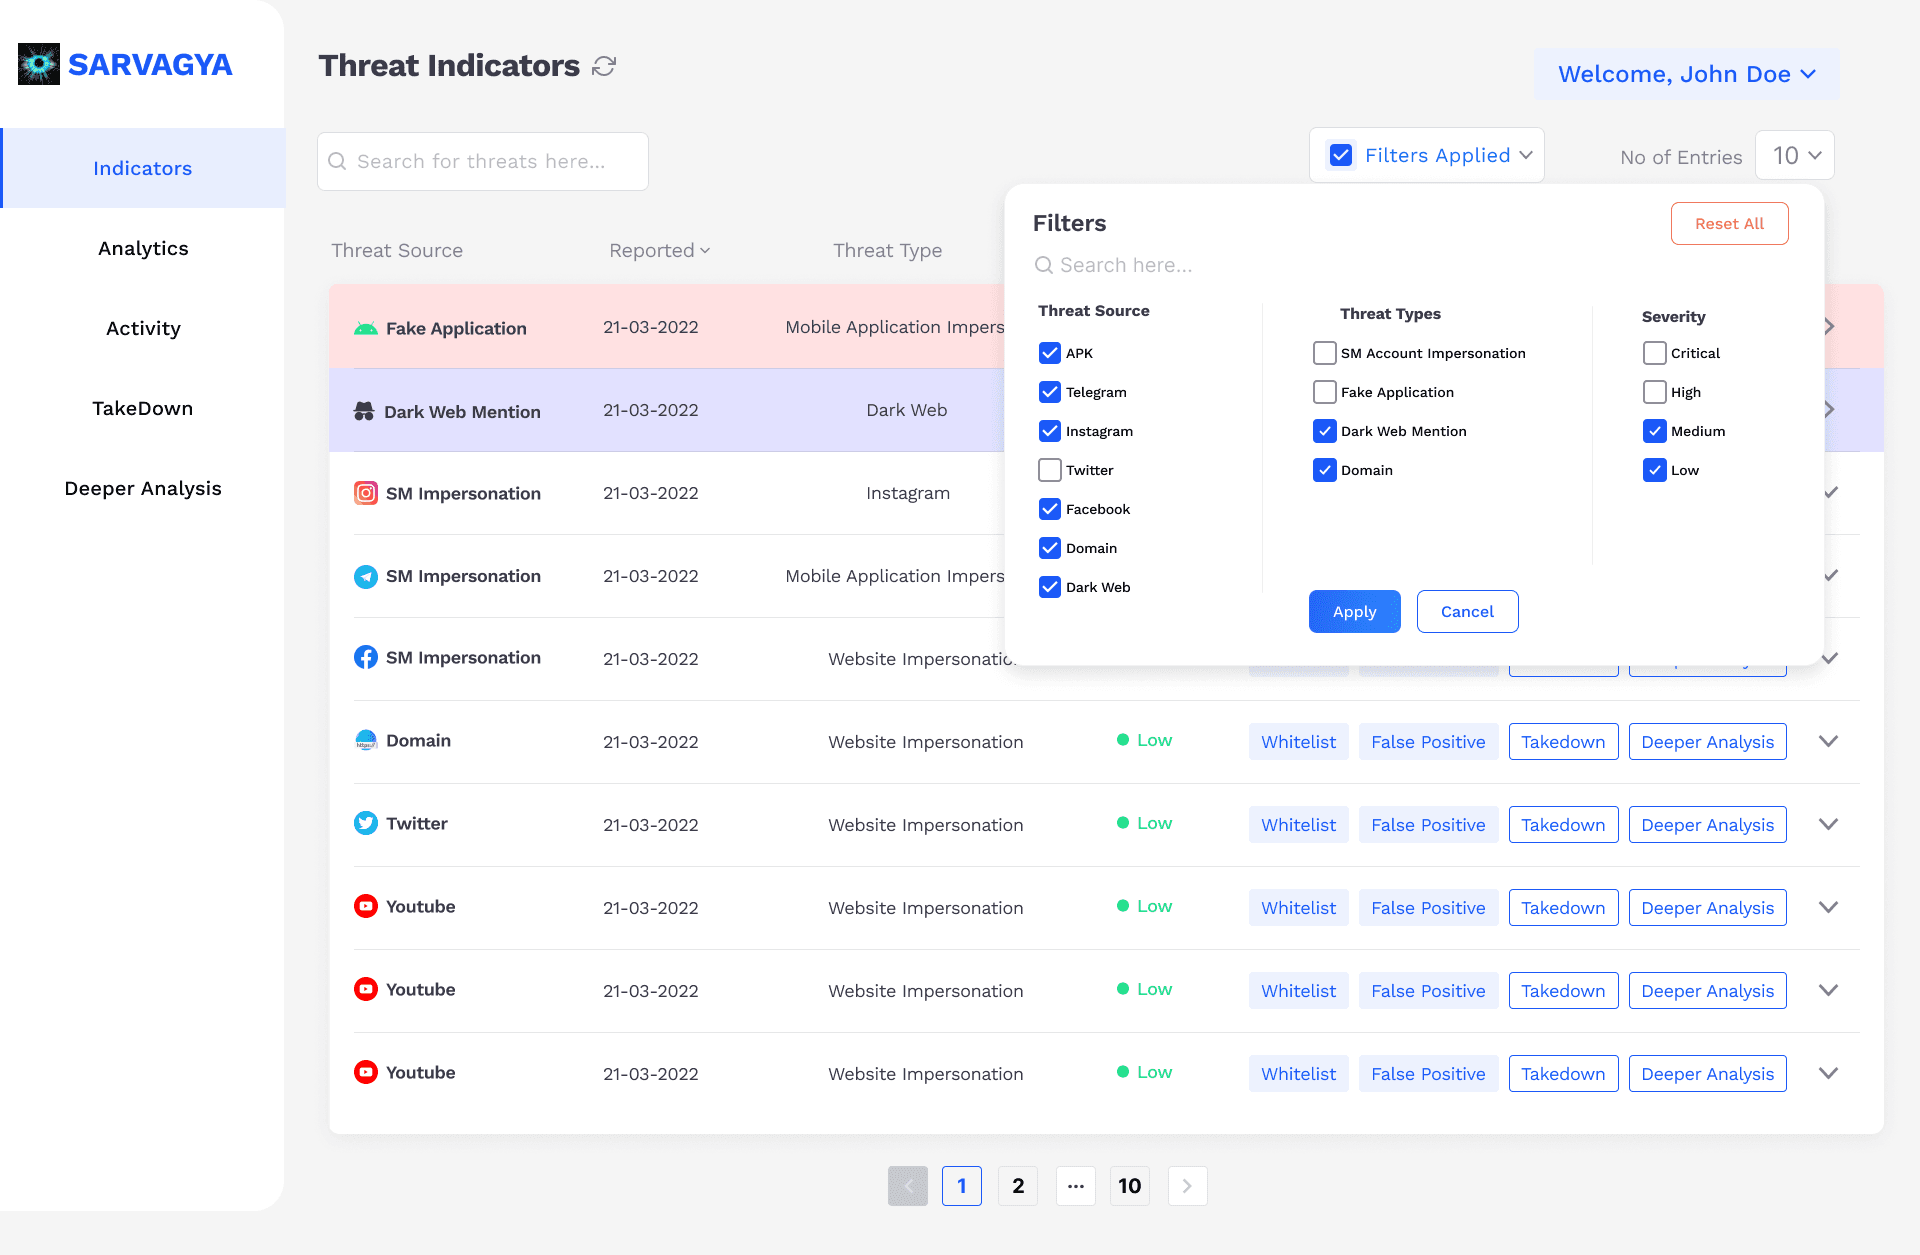Uncheck Instagram threat source
Viewport: 1920px width, 1255px height.
[1050, 431]
